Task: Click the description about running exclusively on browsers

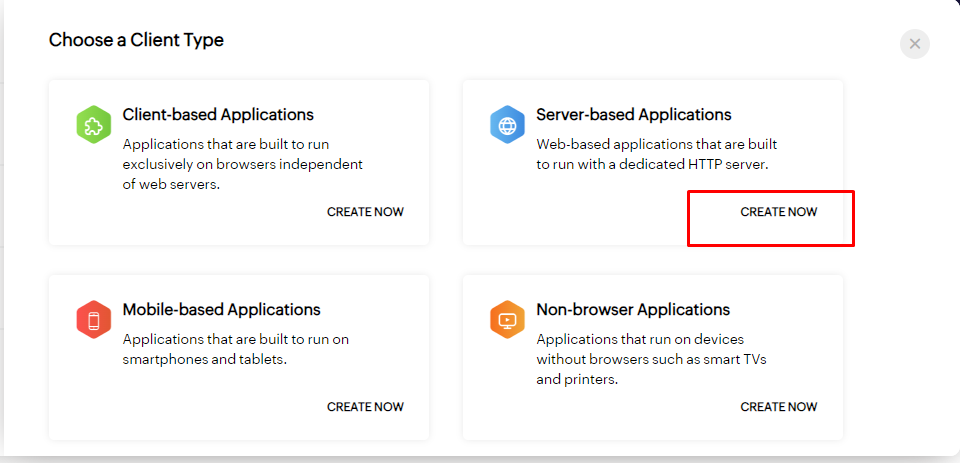Action: click(x=242, y=163)
